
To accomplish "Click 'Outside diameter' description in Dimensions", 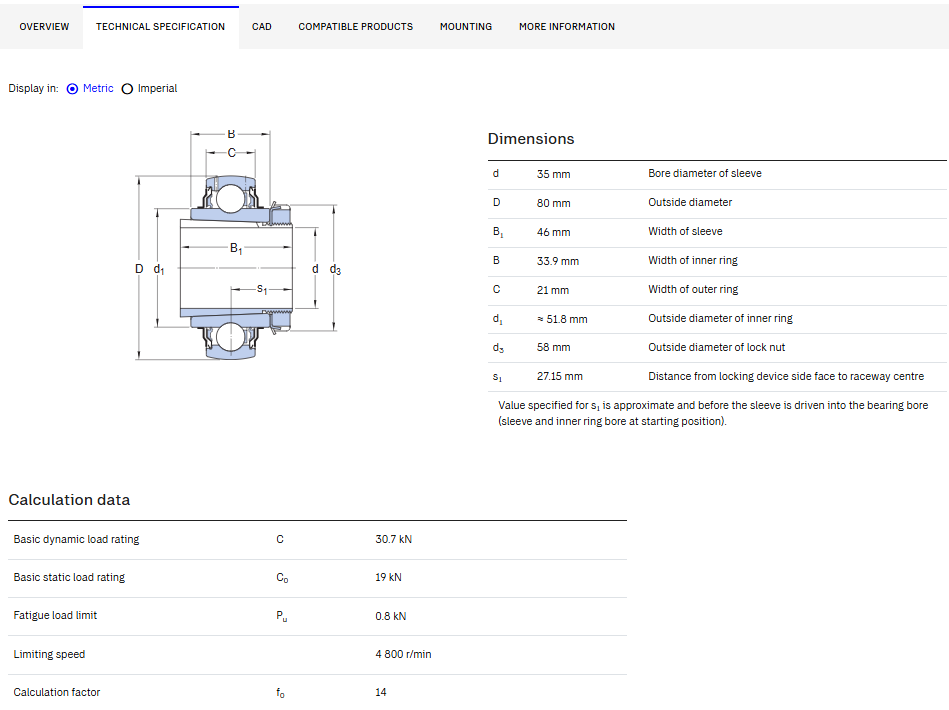I will tap(690, 203).
